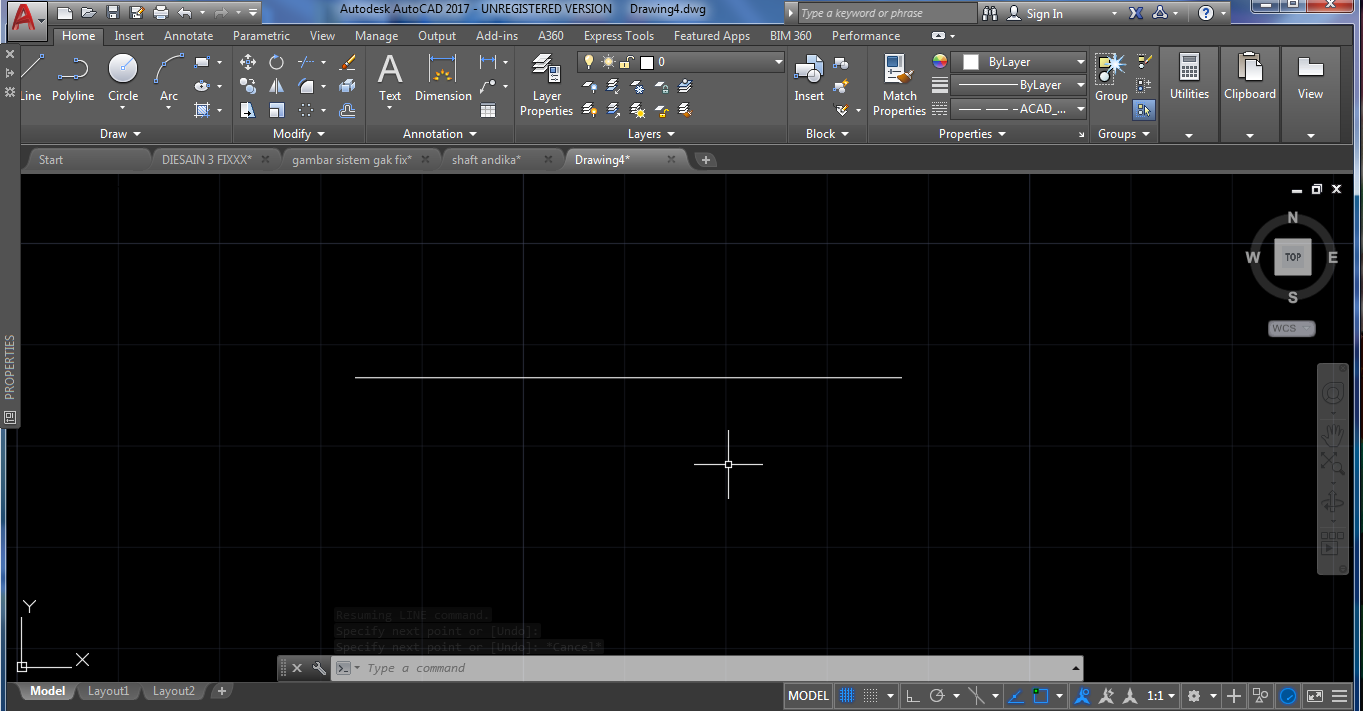The height and width of the screenshot is (711, 1363).
Task: Open the Insert ribbon tab
Action: pyautogui.click(x=129, y=35)
